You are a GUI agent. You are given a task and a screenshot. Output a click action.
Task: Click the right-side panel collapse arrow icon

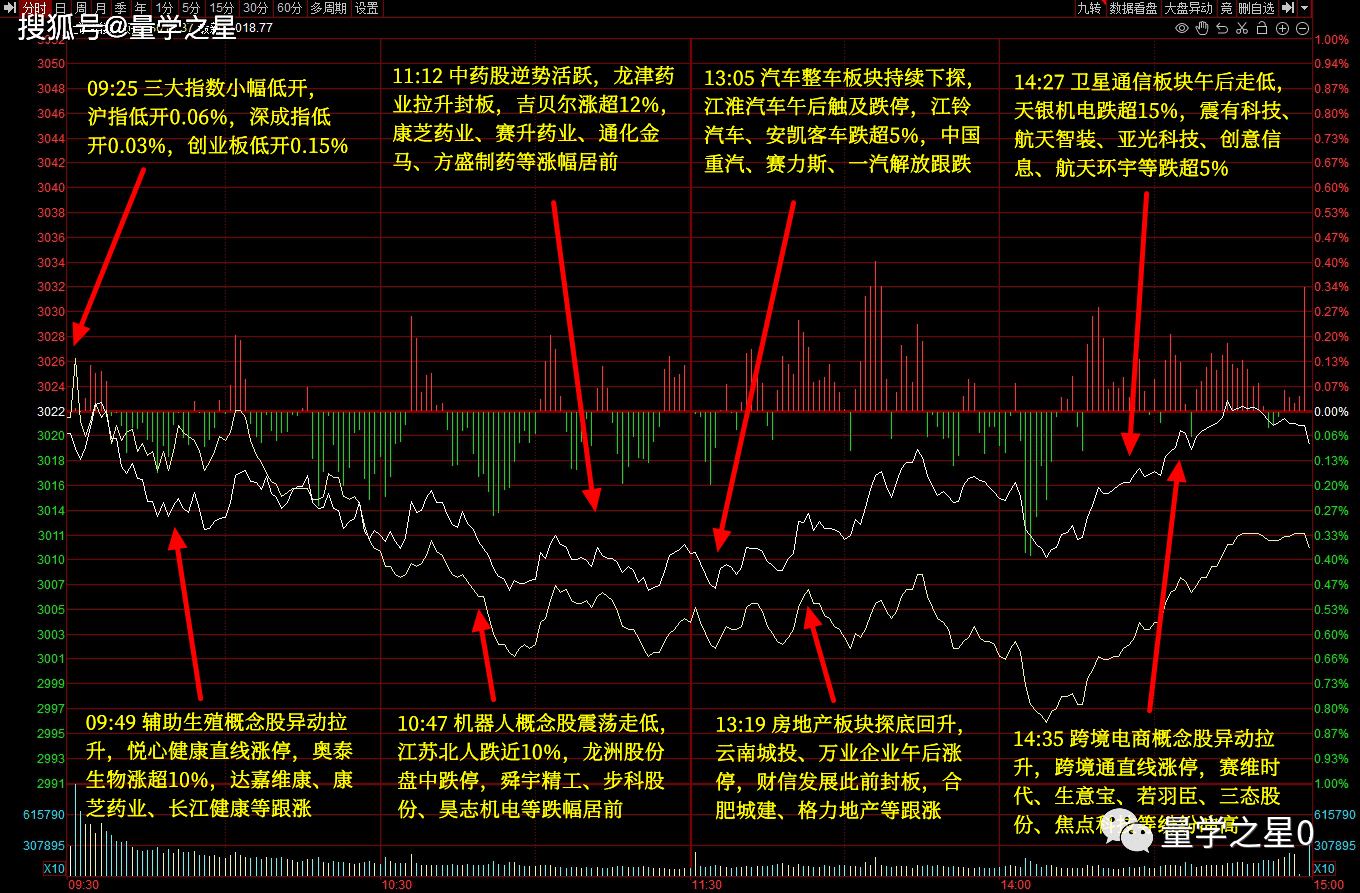click(x=1289, y=8)
